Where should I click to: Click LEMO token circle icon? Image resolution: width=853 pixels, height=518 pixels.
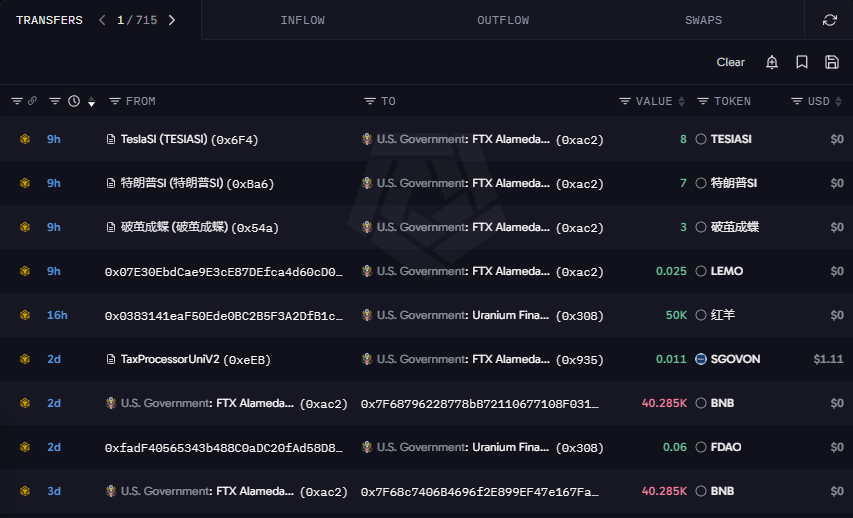[x=701, y=271]
